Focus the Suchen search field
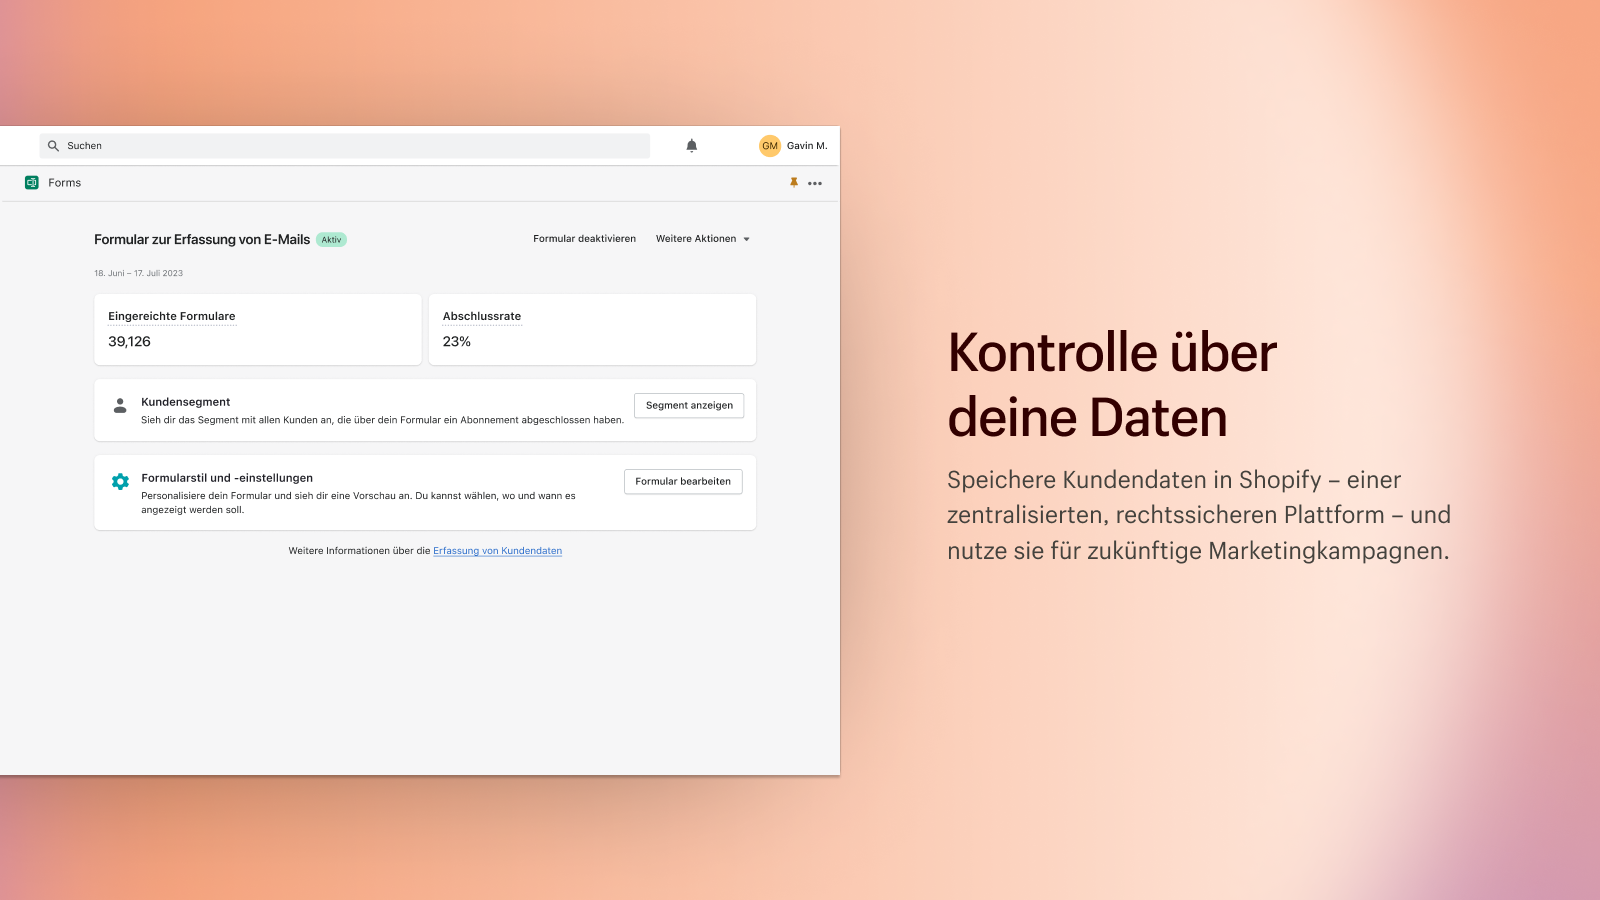 click(345, 146)
